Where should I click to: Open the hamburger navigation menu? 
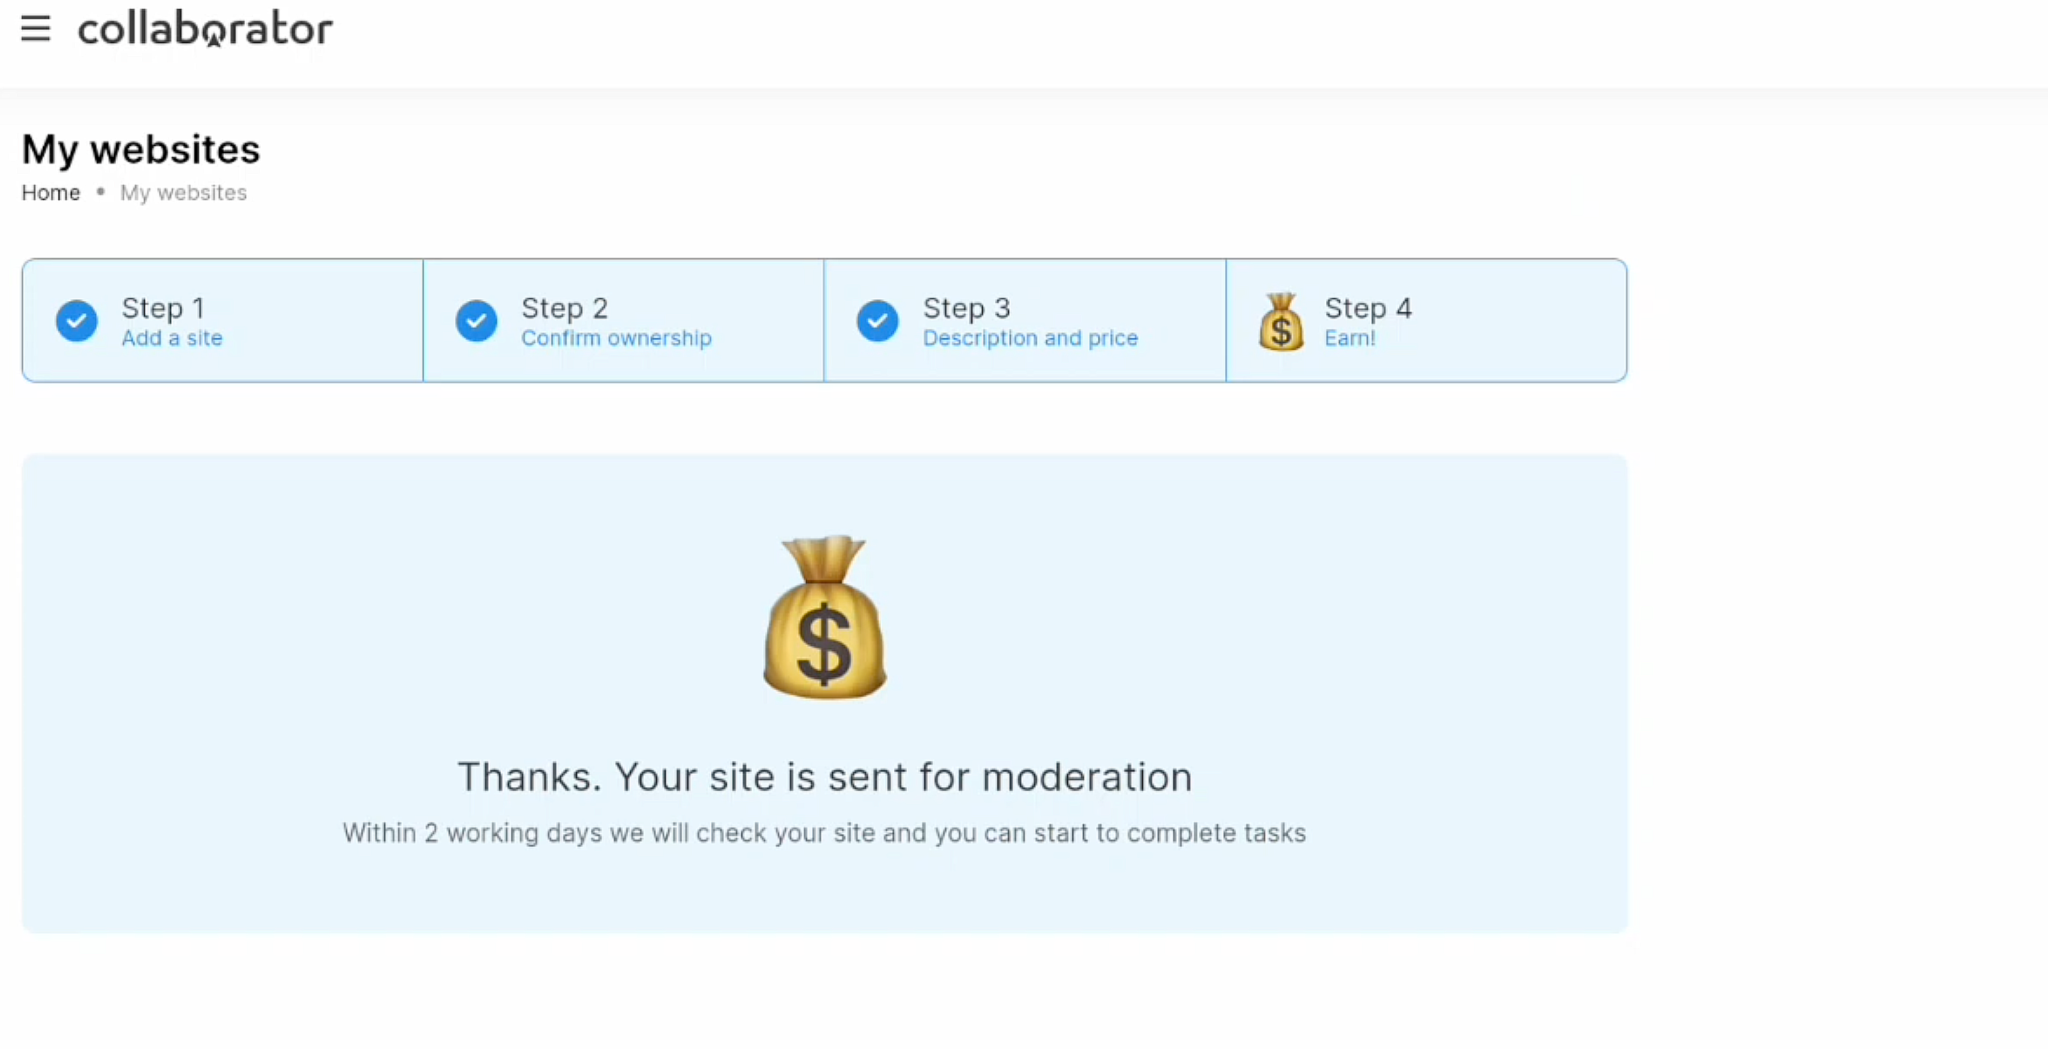tap(35, 29)
